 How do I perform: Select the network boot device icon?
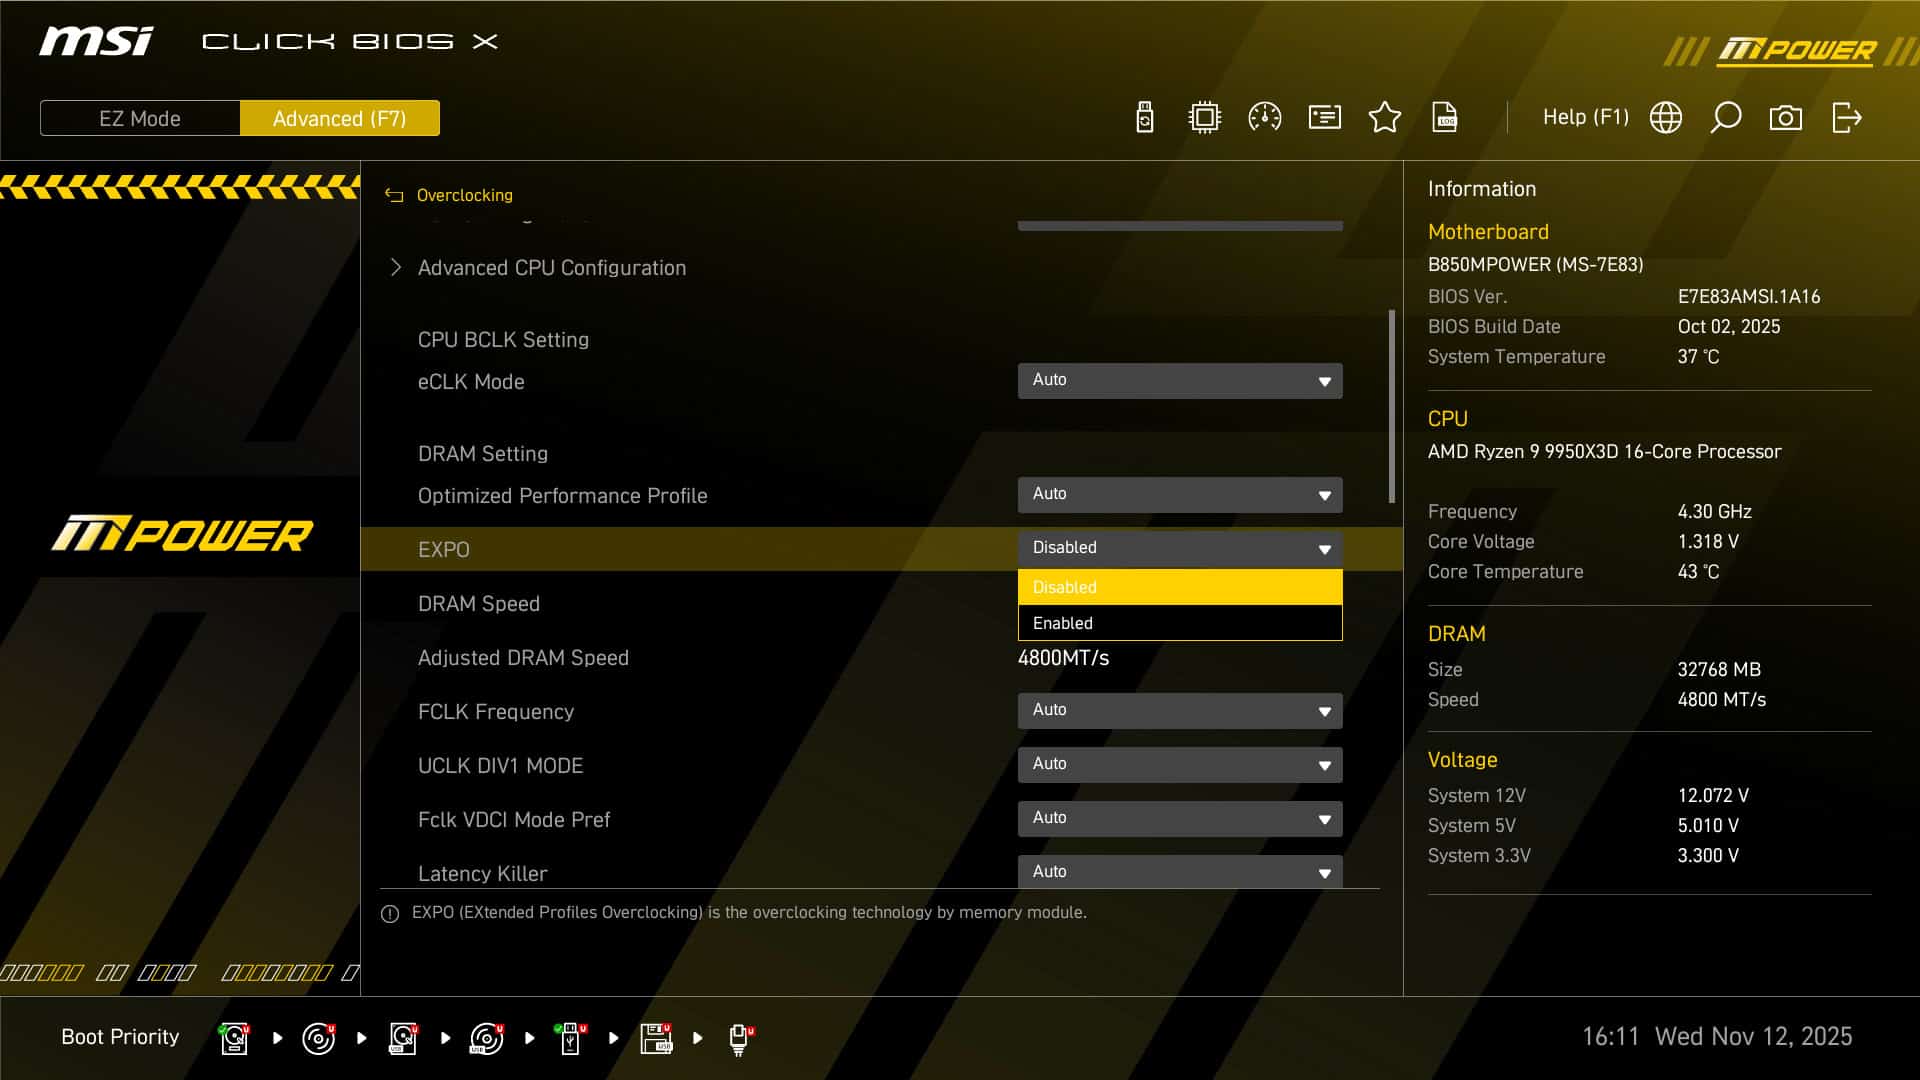point(740,1039)
